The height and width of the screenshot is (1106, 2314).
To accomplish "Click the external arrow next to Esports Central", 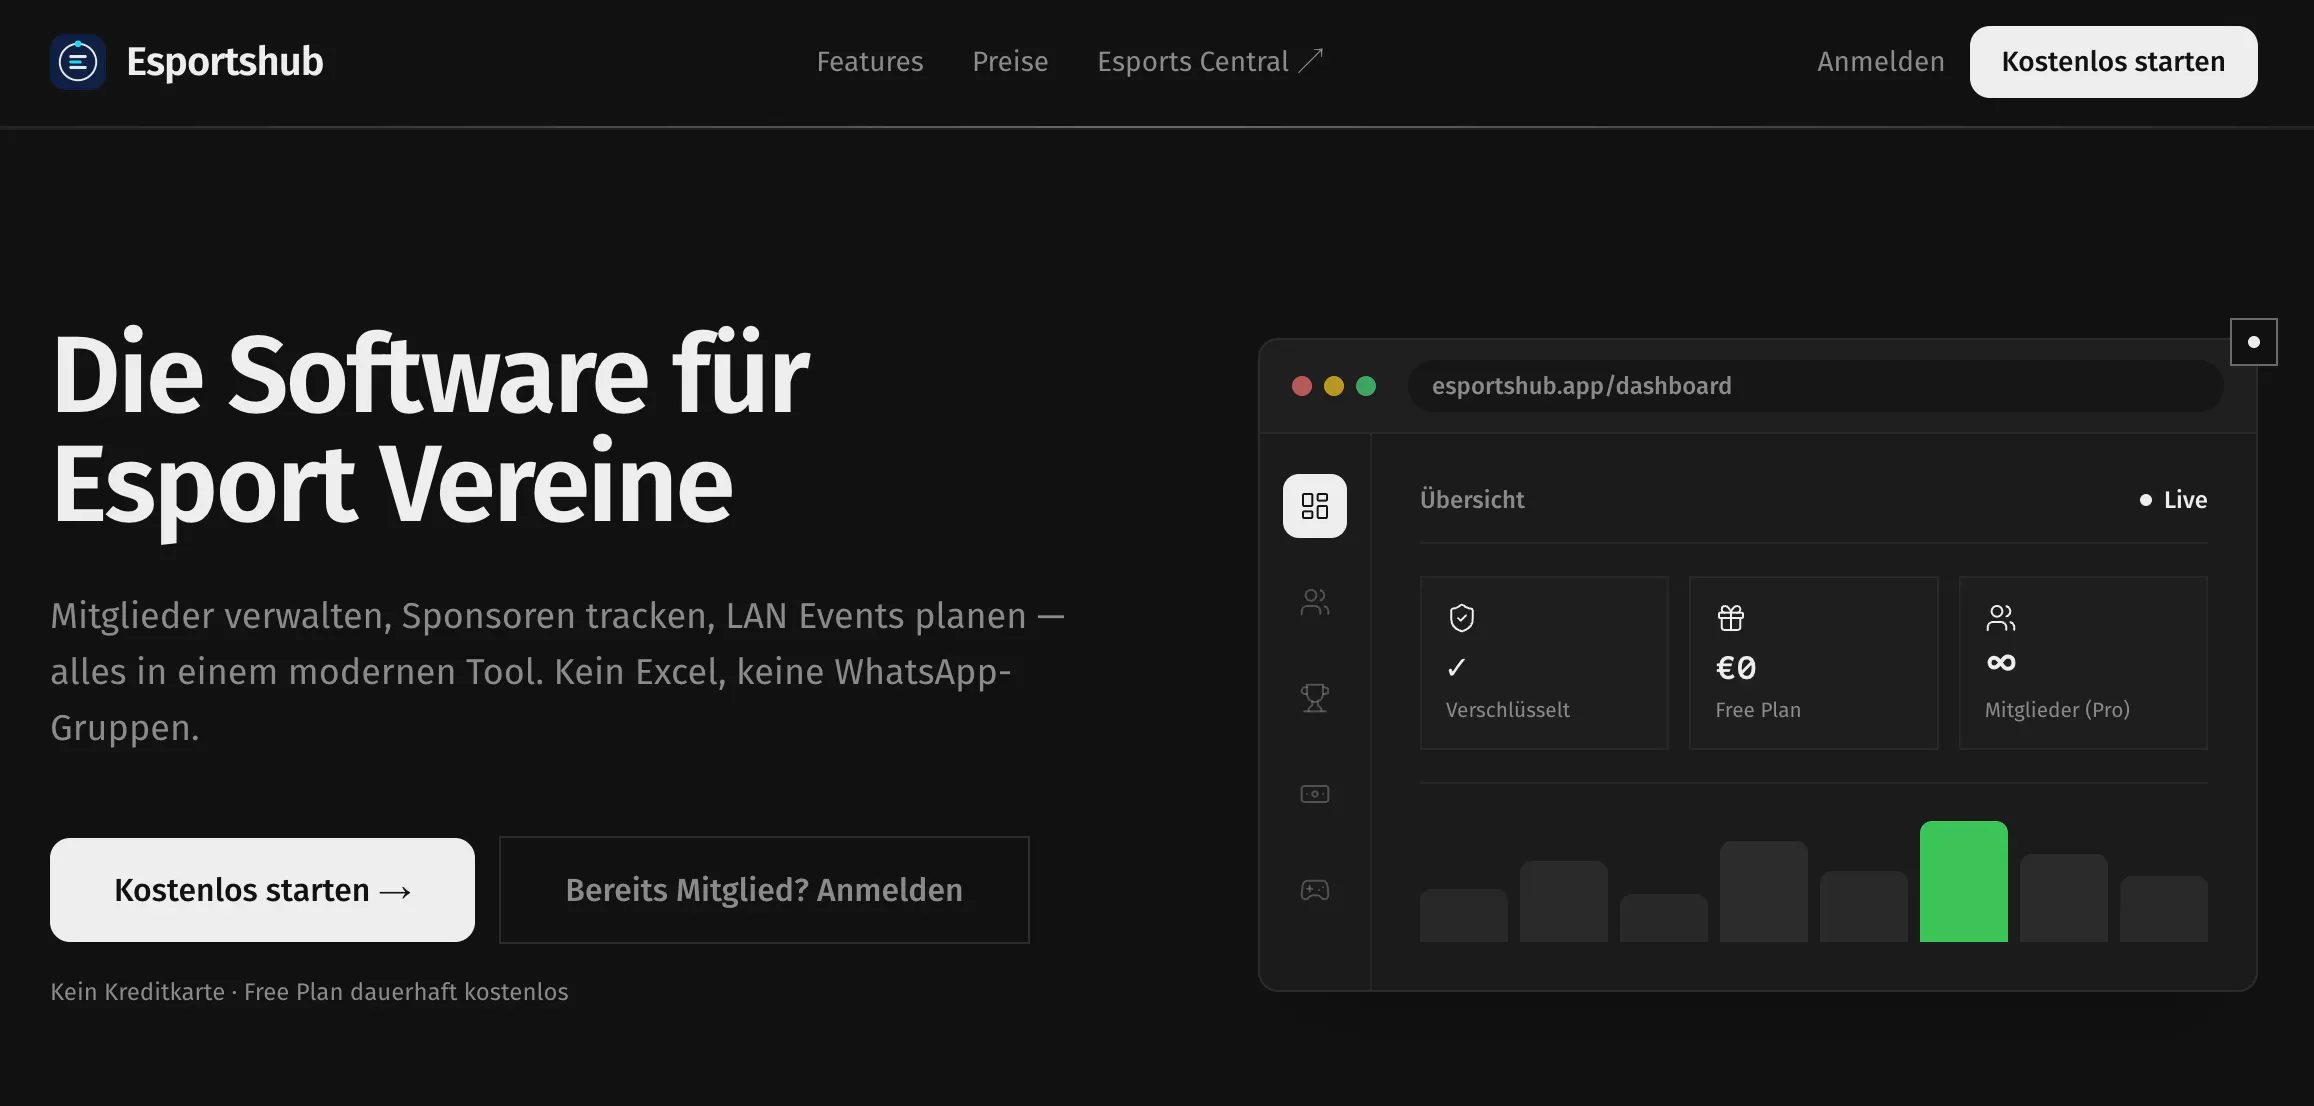I will (1311, 61).
